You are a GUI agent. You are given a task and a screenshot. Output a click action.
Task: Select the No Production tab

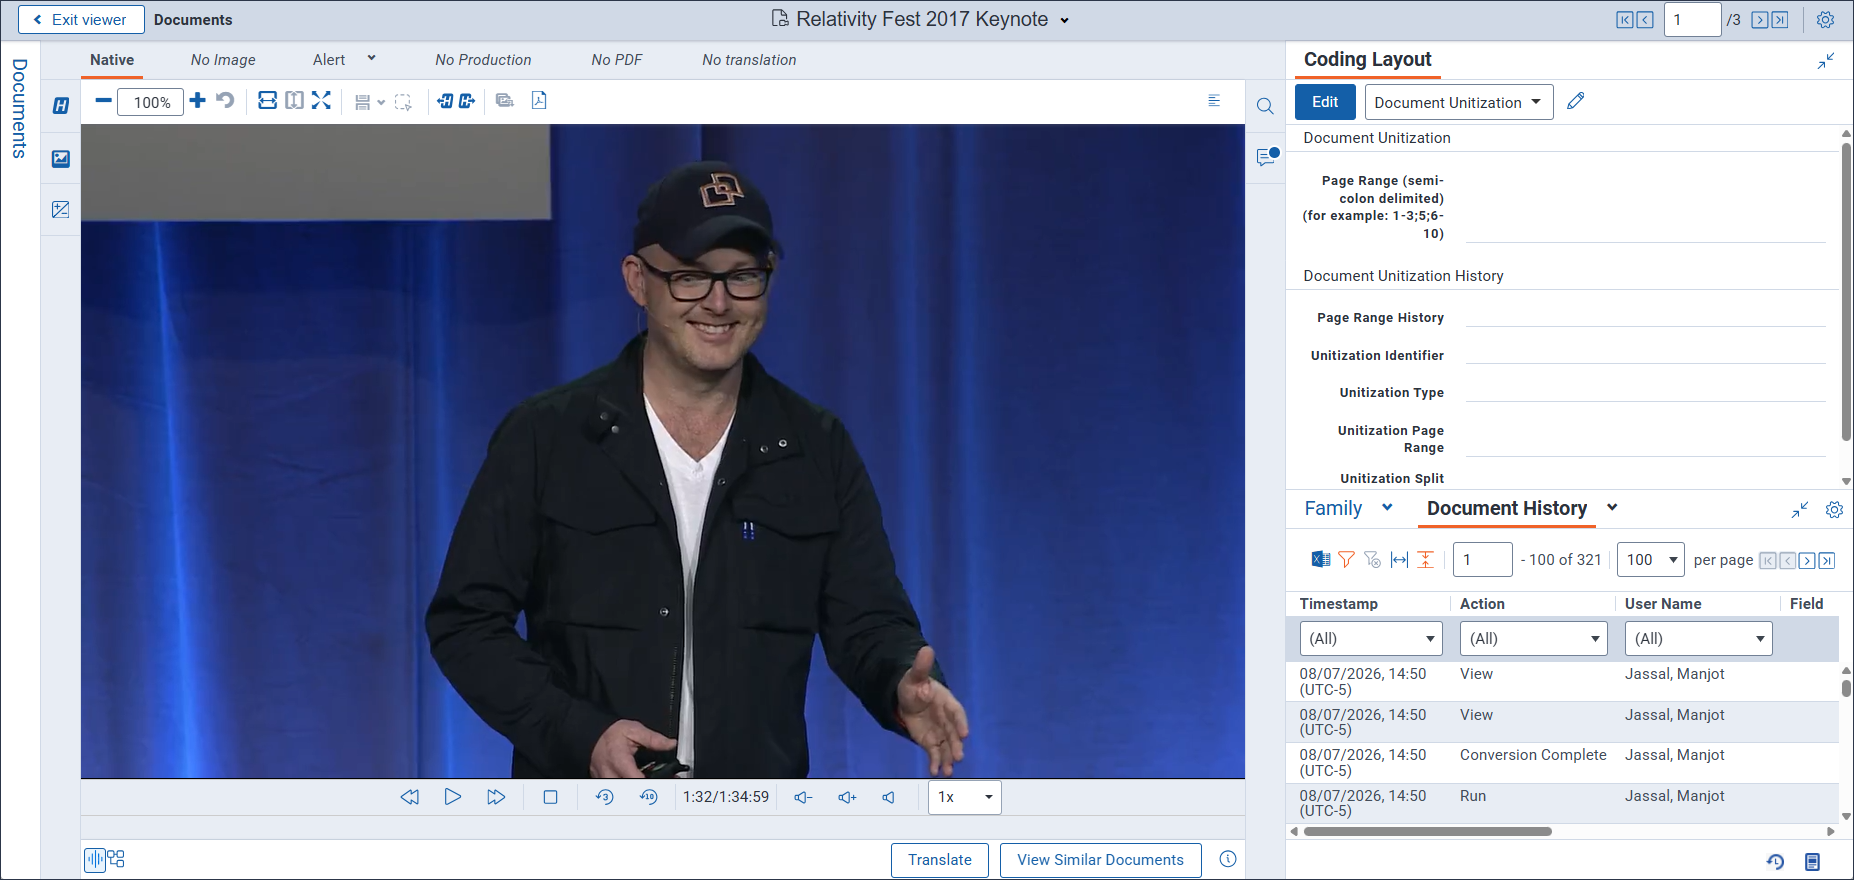pos(483,60)
